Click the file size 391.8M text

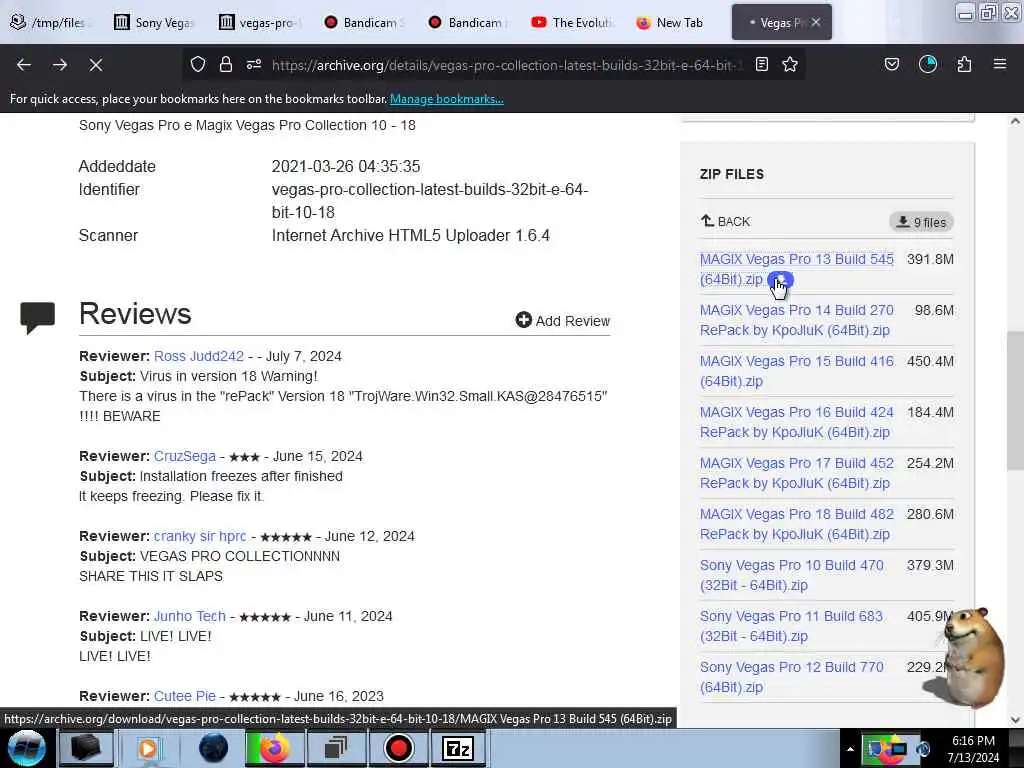930,259
